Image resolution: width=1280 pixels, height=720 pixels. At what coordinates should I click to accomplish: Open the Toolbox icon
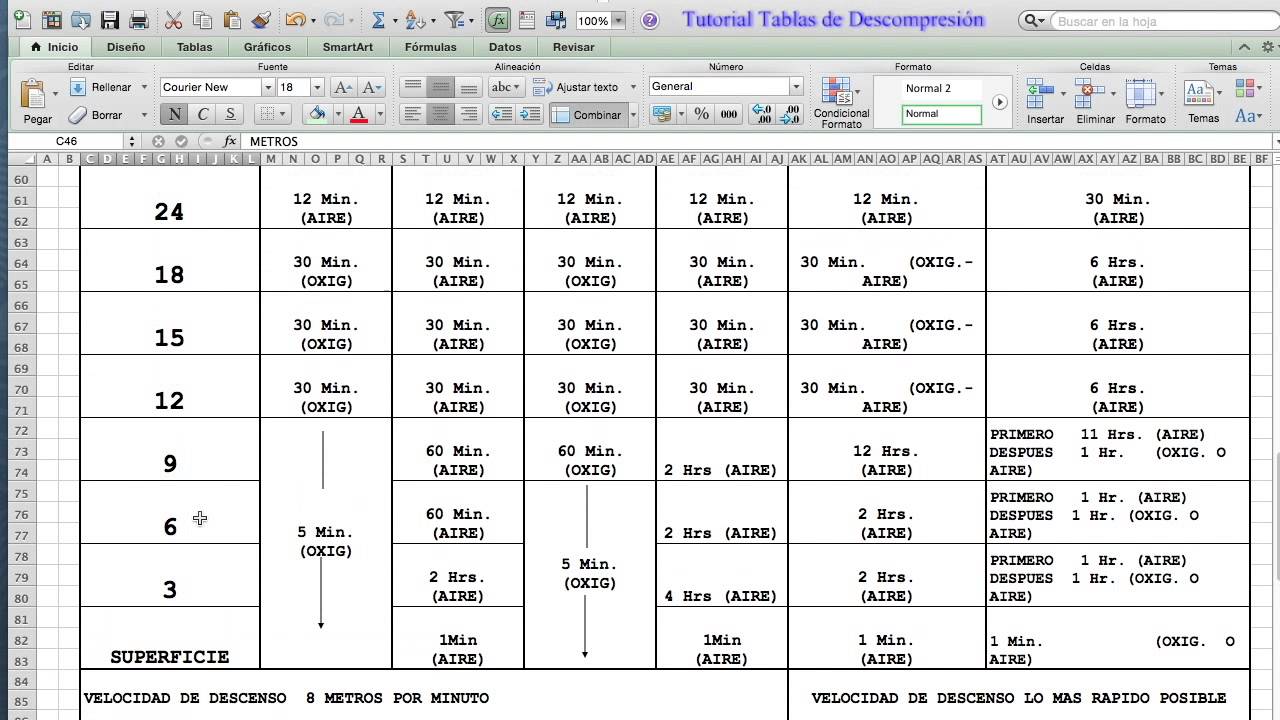click(x=527, y=20)
